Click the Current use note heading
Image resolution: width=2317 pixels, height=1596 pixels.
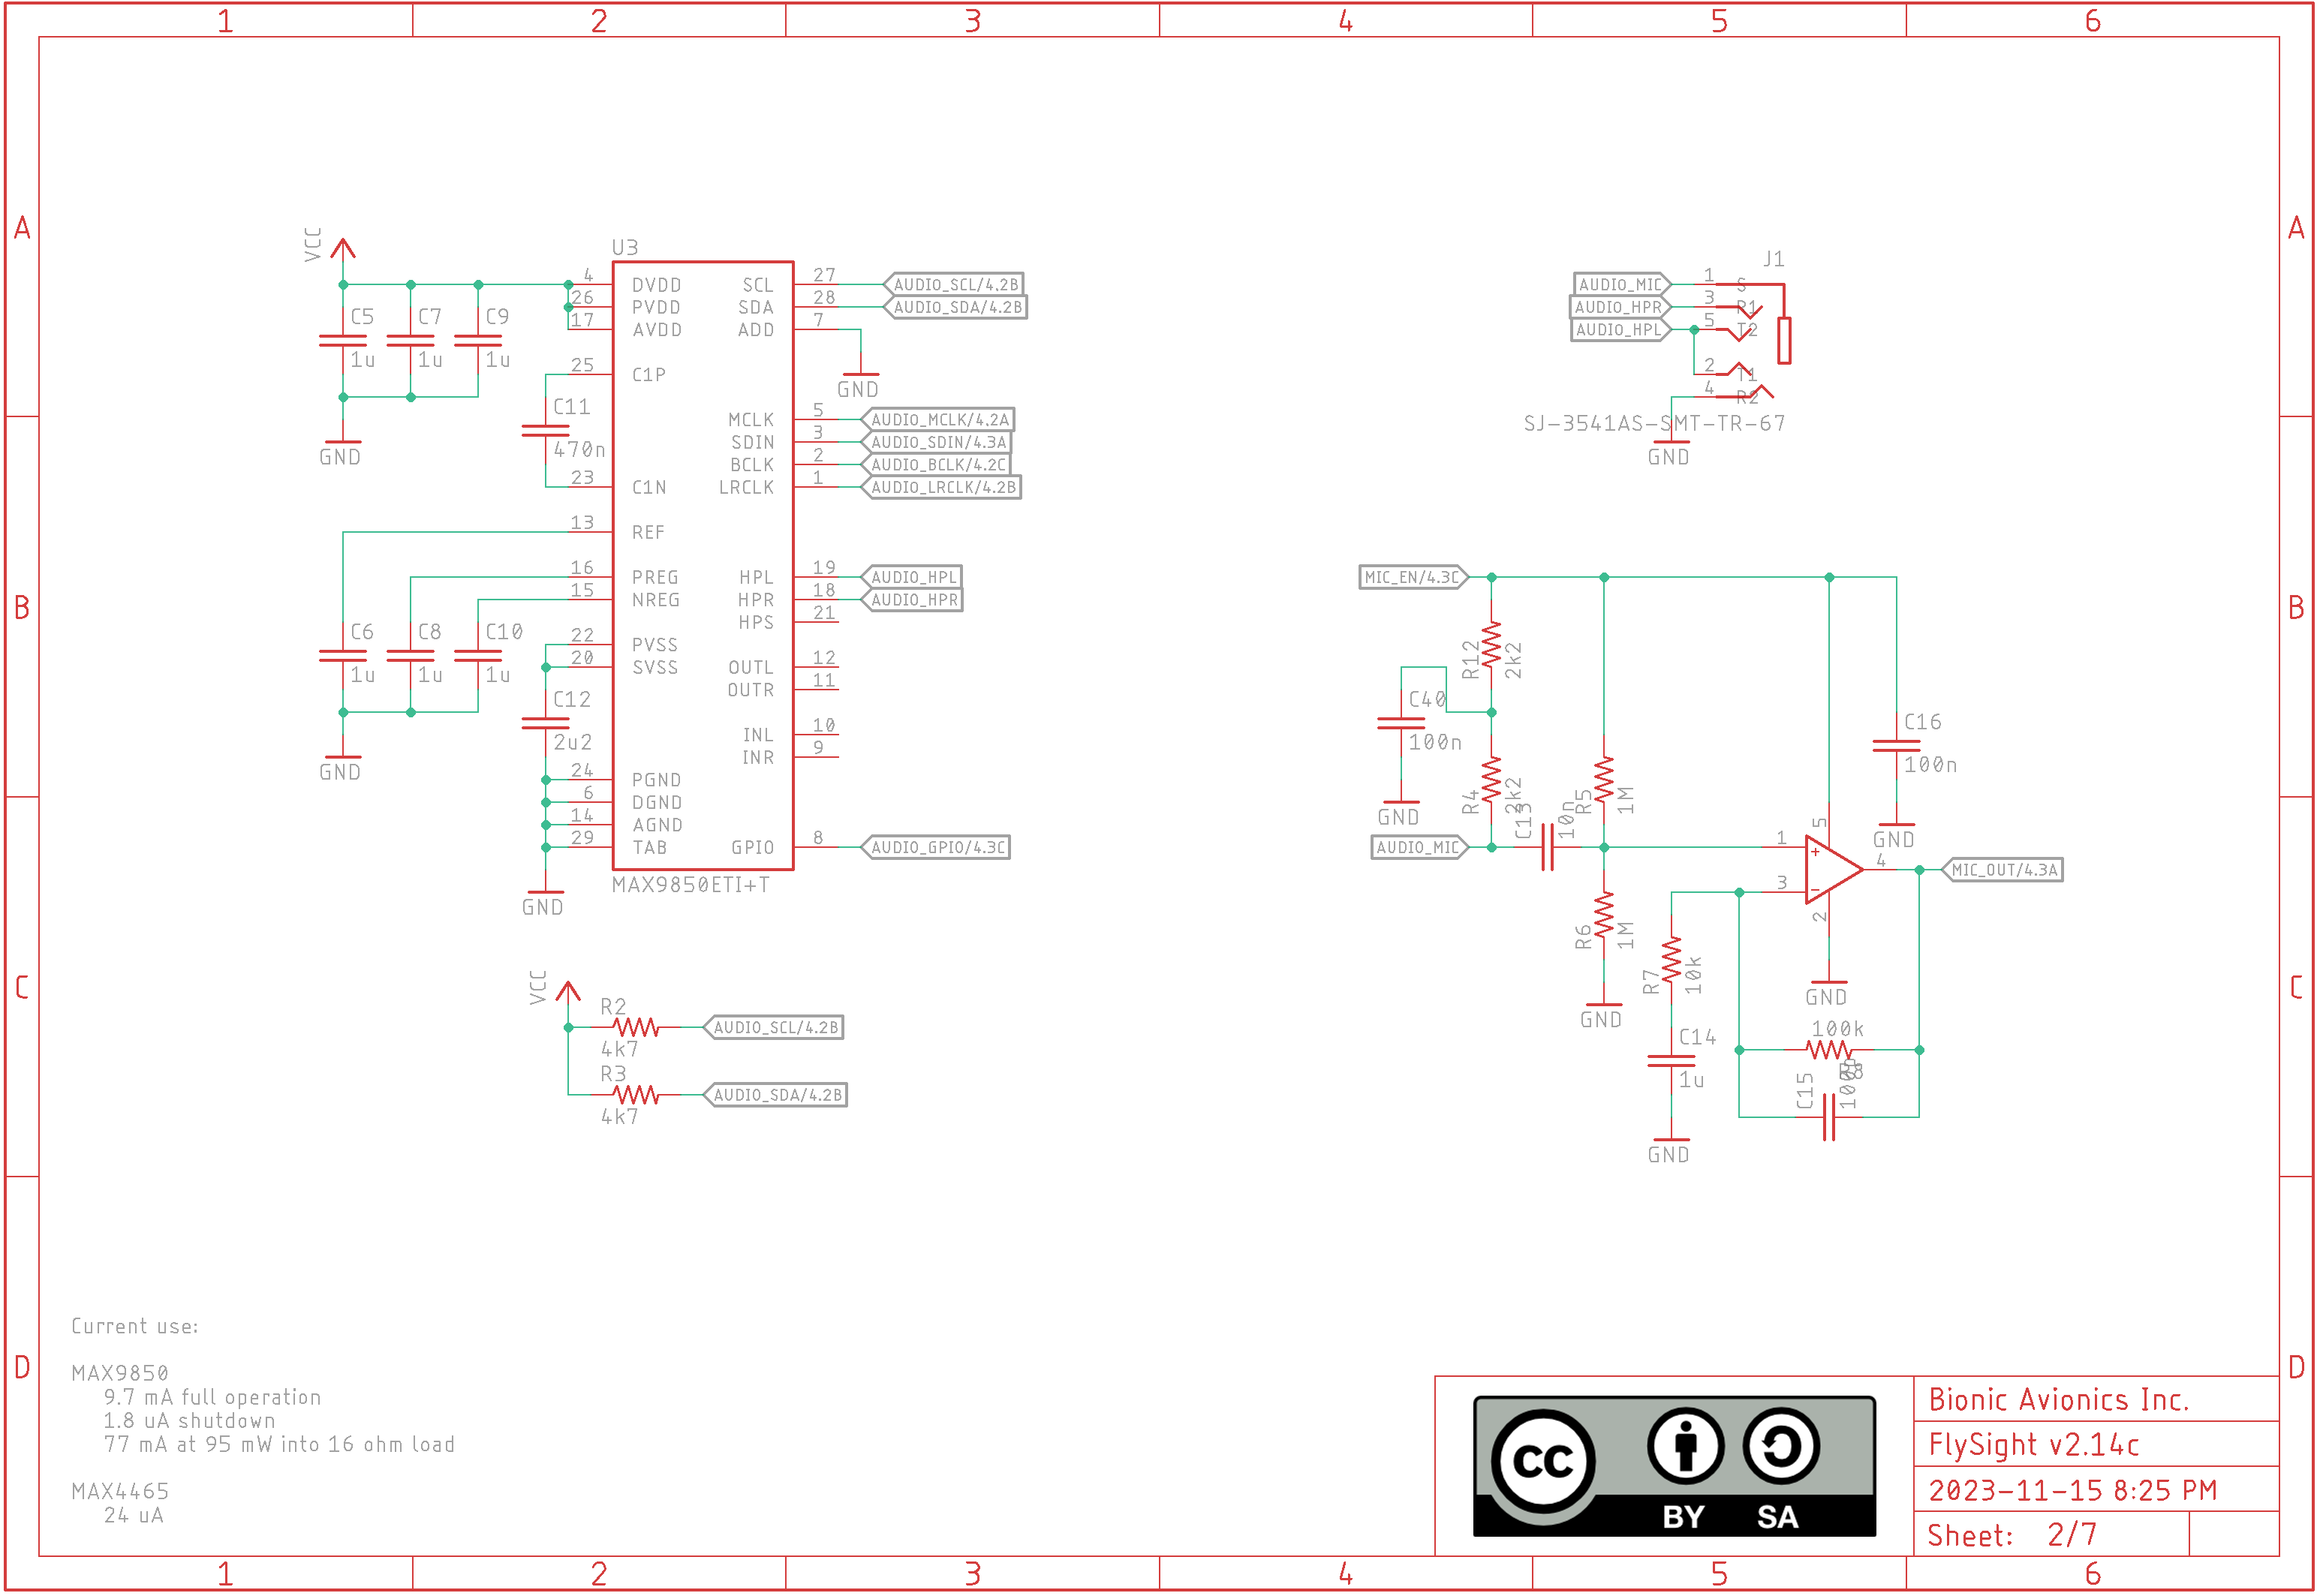click(x=135, y=1326)
